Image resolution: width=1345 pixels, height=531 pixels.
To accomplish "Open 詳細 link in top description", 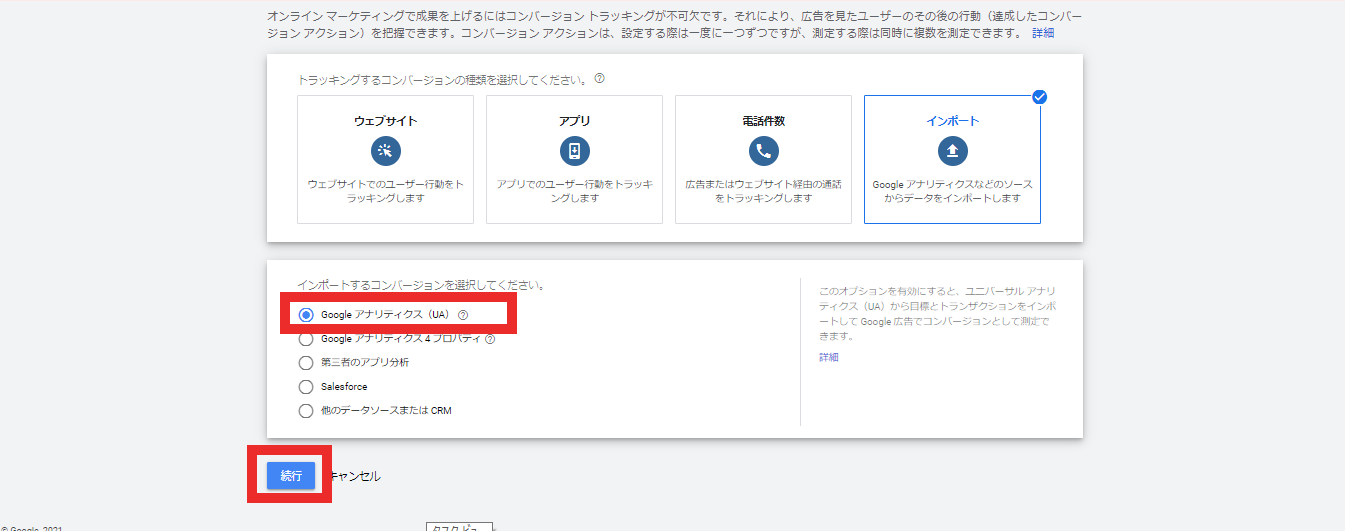I will (1043, 33).
